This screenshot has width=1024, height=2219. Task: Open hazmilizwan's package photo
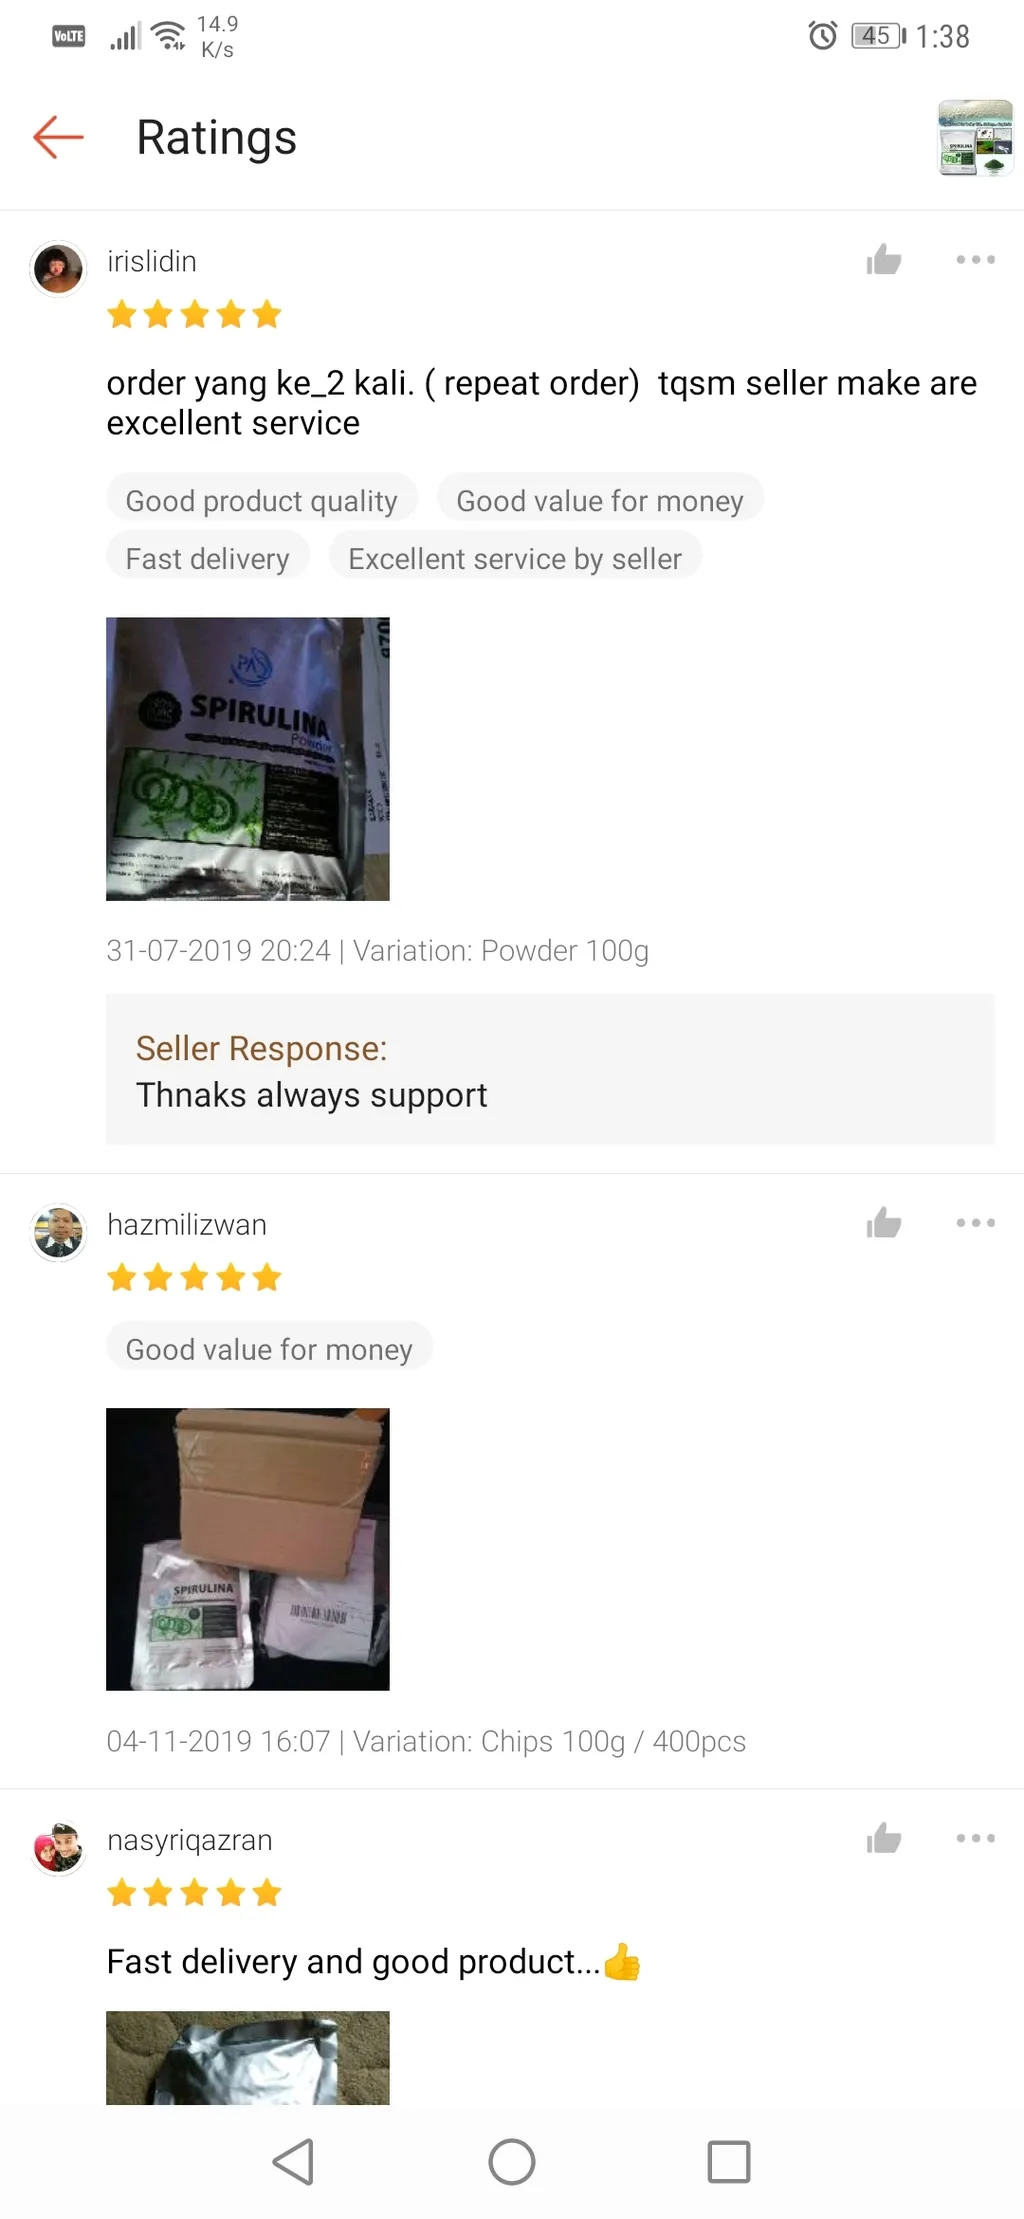click(248, 1549)
